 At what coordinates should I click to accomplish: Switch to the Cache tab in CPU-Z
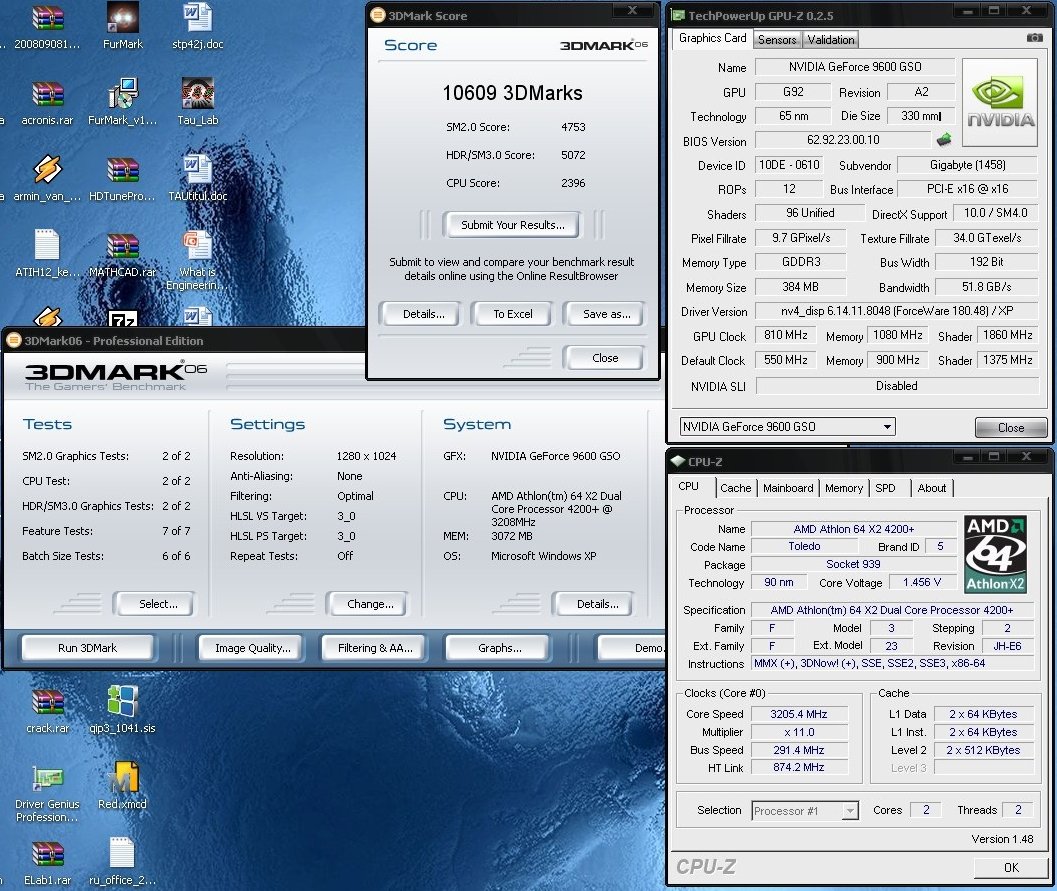pos(735,488)
